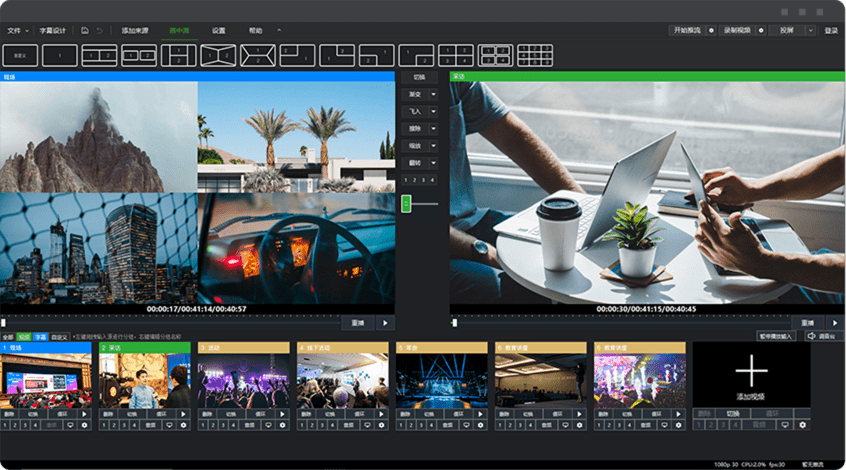
Task: Toggle the 暂停播放输入 button
Action: [x=776, y=337]
